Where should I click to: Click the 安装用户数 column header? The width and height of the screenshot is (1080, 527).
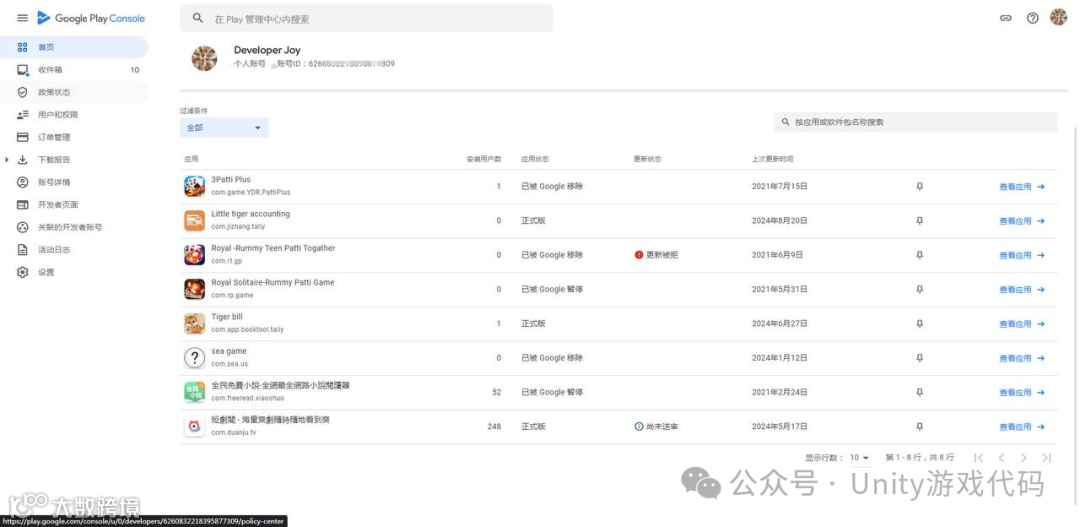coord(484,159)
